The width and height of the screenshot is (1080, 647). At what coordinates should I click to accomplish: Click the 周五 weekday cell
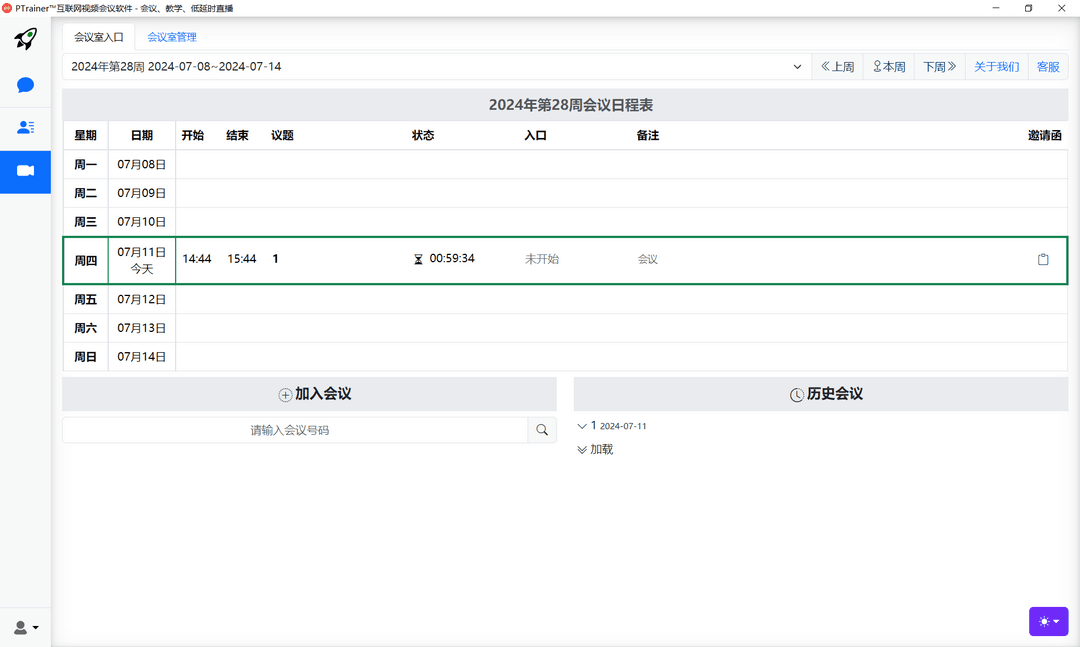pyautogui.click(x=85, y=300)
